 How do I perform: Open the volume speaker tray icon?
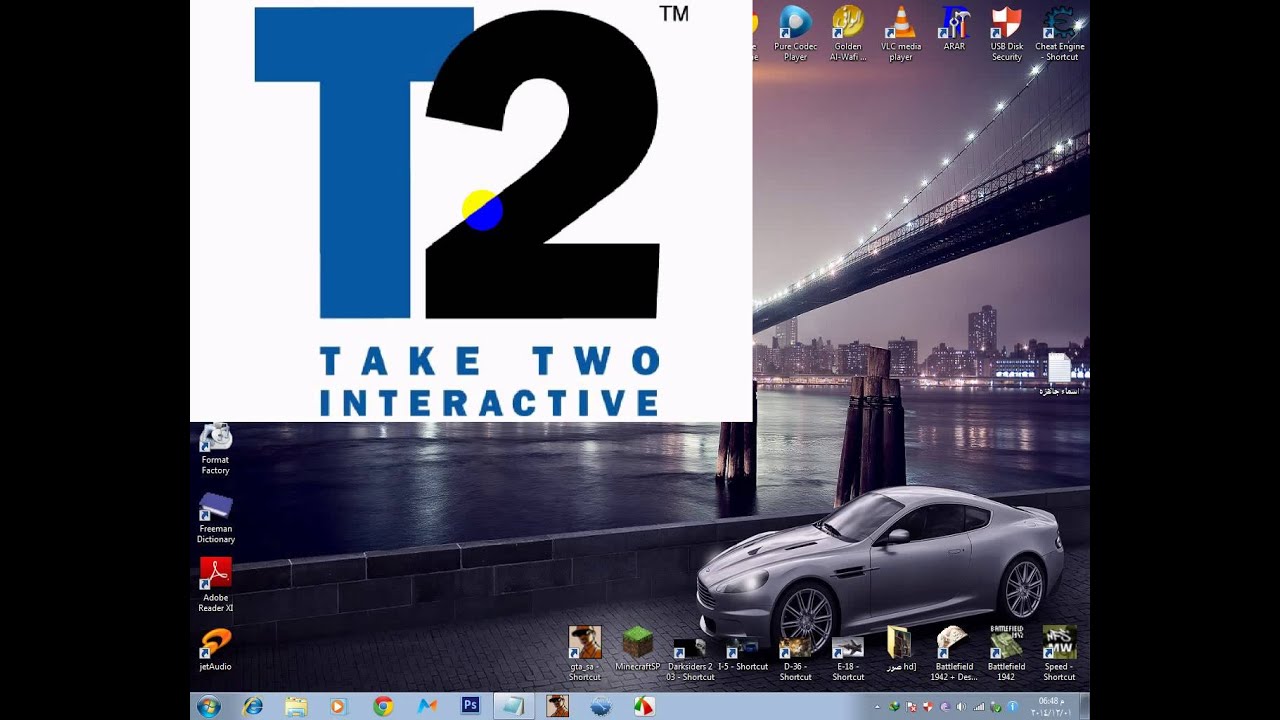(x=962, y=707)
